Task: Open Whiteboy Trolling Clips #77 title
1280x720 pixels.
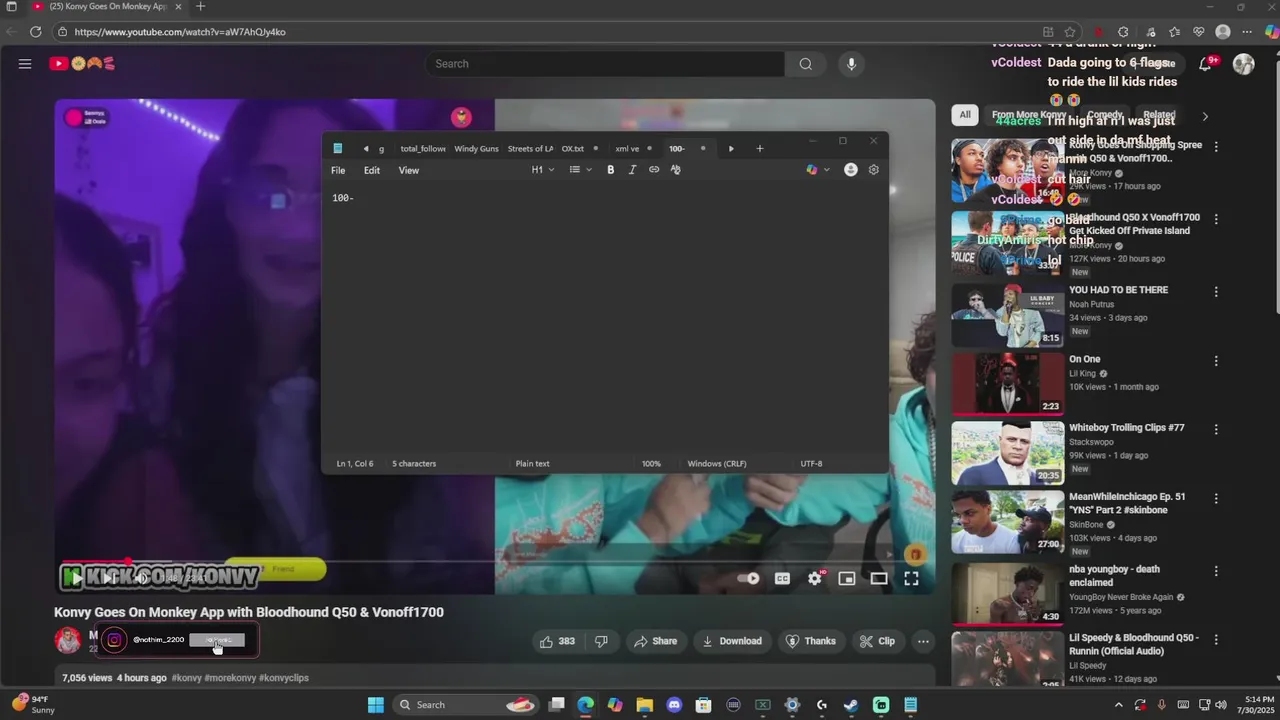Action: pos(1127,428)
